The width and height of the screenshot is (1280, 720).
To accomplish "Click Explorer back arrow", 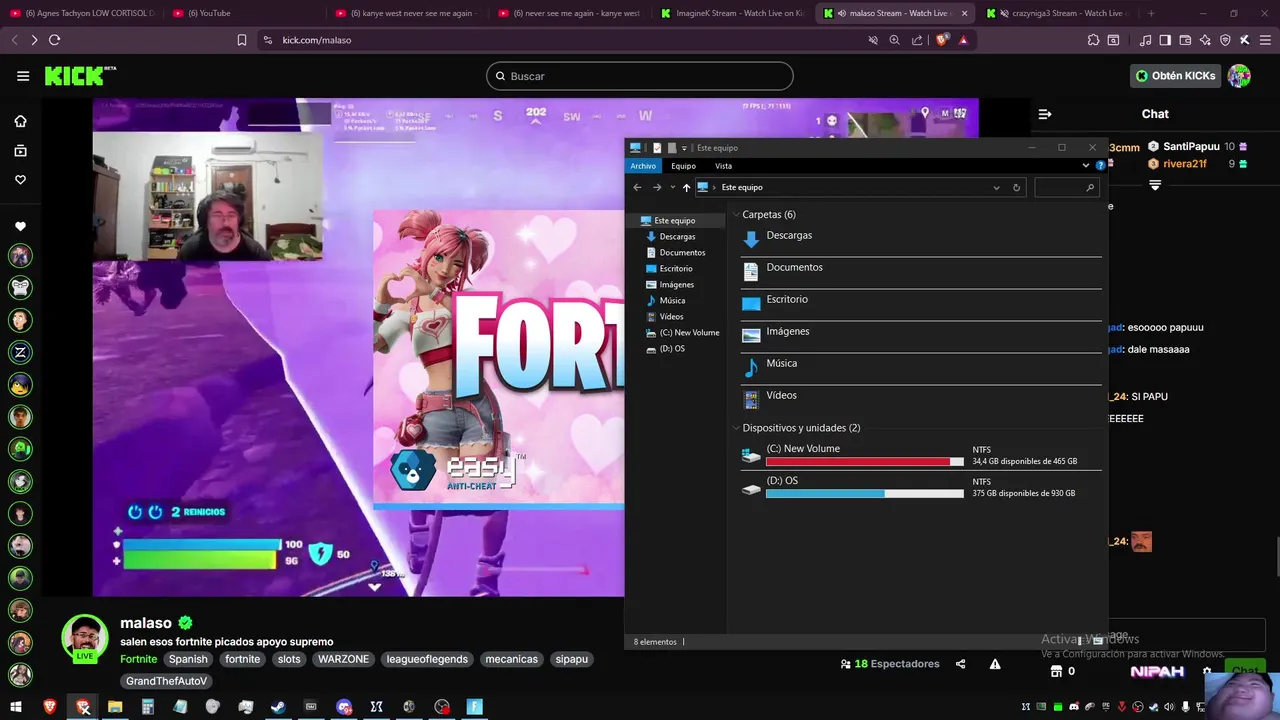I will tap(638, 187).
